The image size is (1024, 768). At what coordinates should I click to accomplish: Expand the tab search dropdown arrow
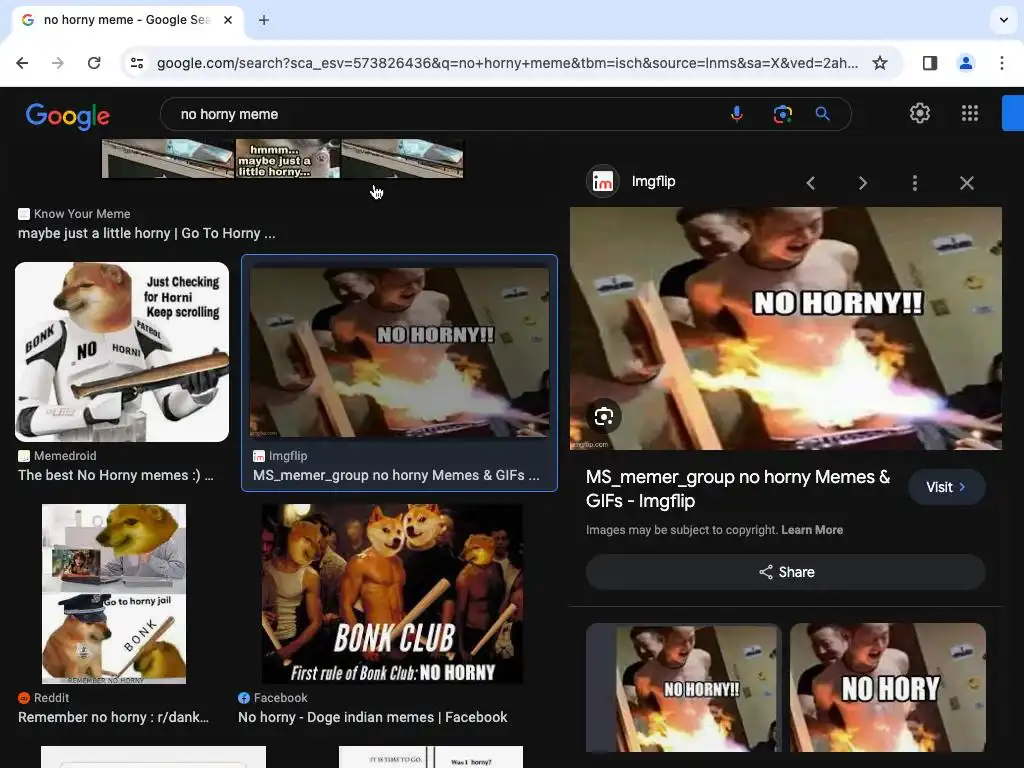(x=1004, y=20)
